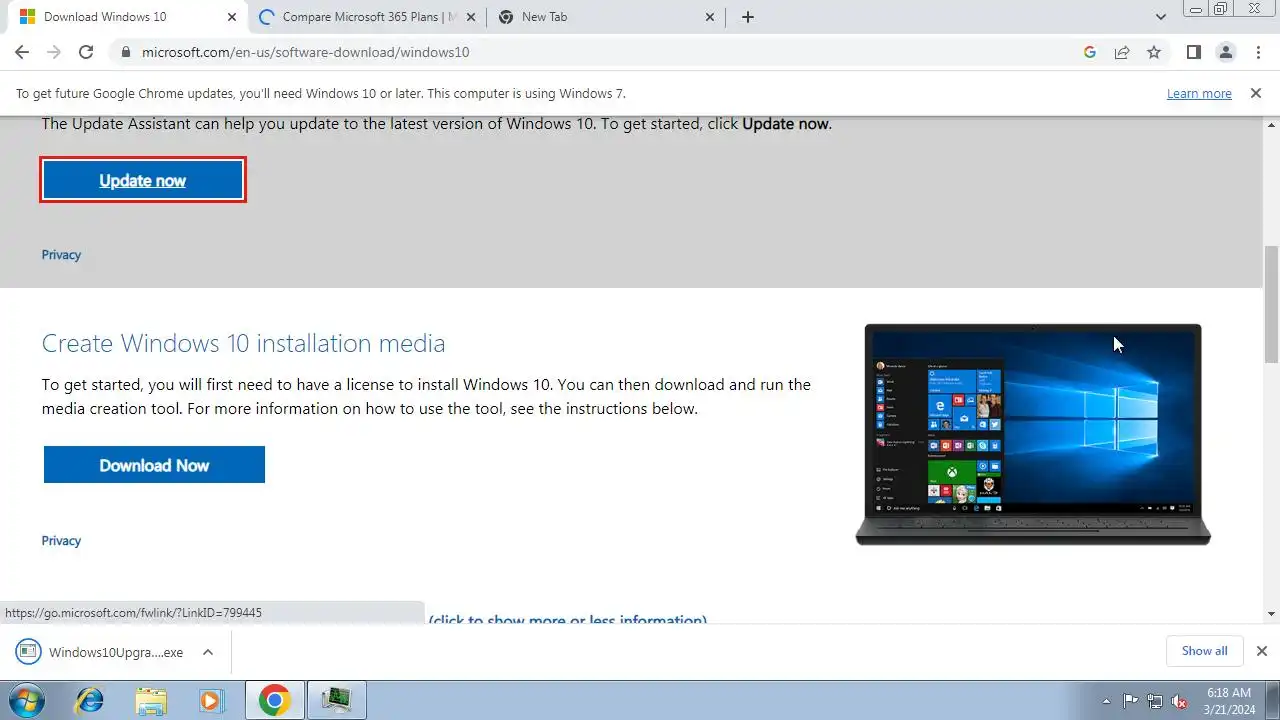Open the Action Center flag icon
1280x720 pixels.
click(x=1131, y=701)
